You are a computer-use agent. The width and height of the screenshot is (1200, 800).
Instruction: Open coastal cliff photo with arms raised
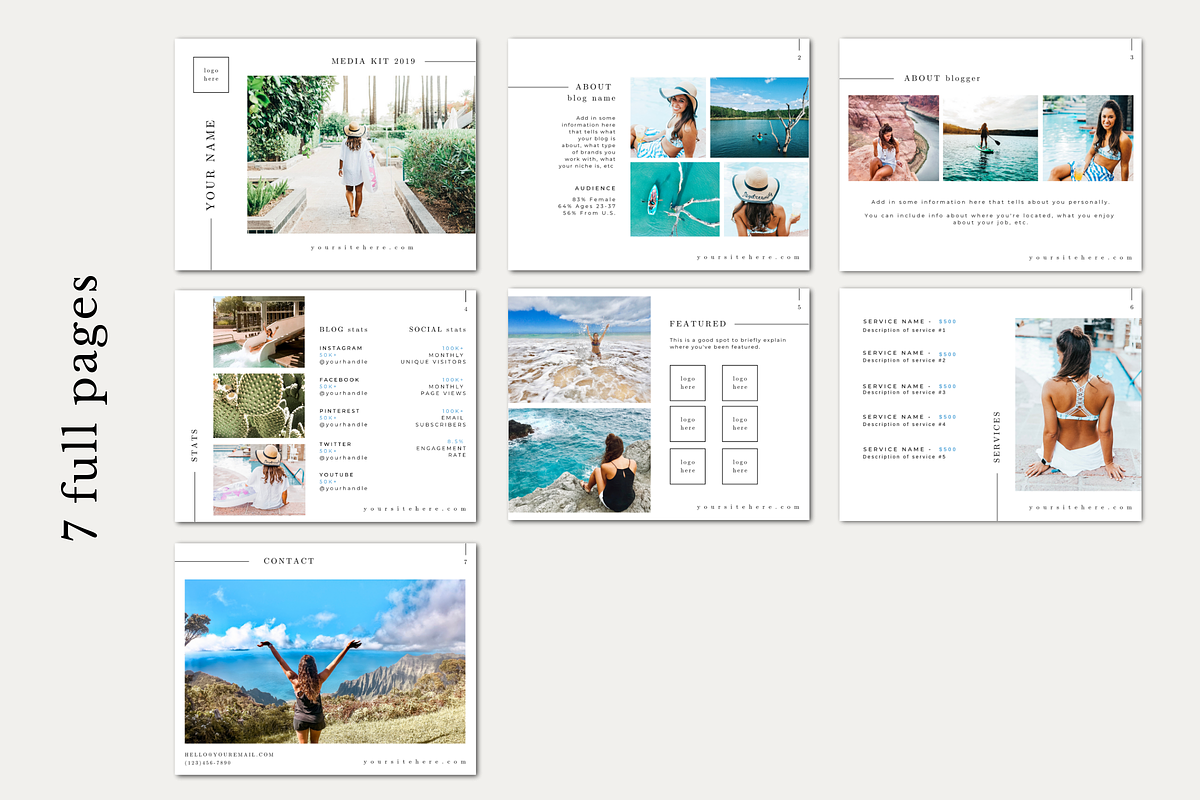pyautogui.click(x=325, y=661)
